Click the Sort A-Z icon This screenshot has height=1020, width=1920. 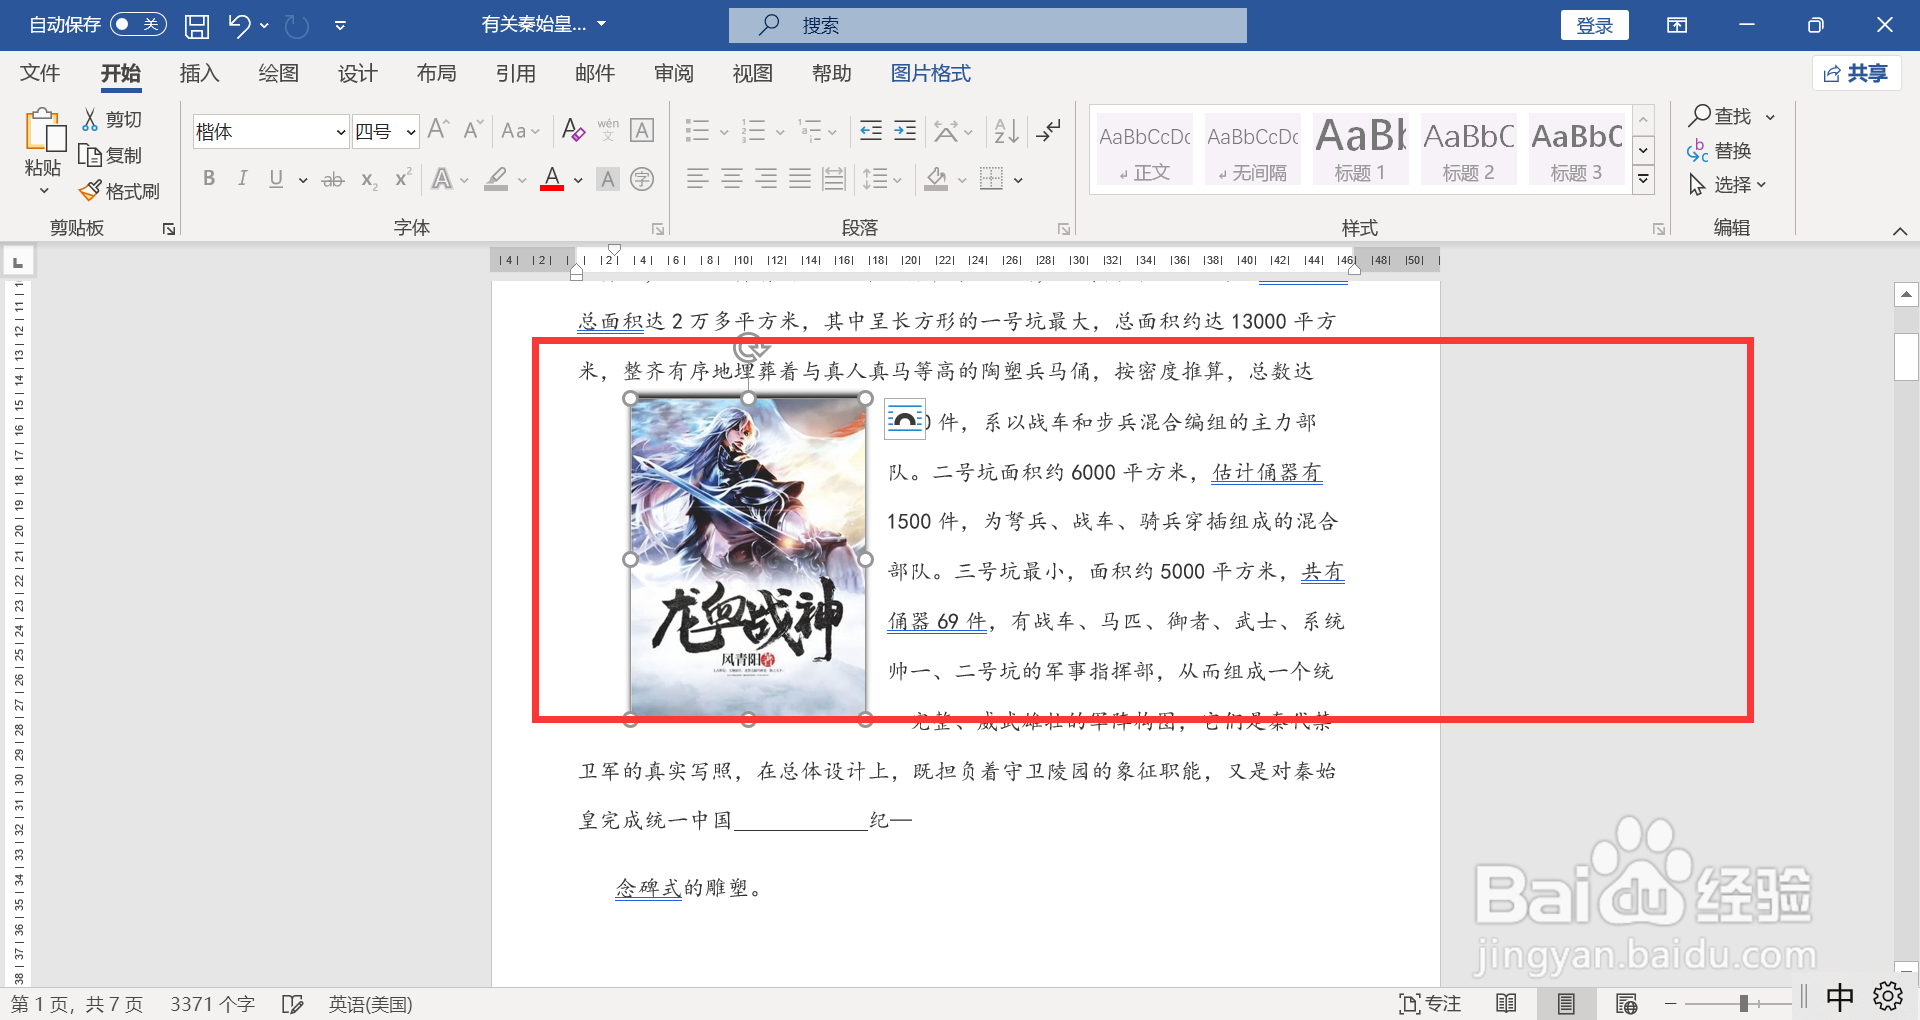click(x=1006, y=130)
